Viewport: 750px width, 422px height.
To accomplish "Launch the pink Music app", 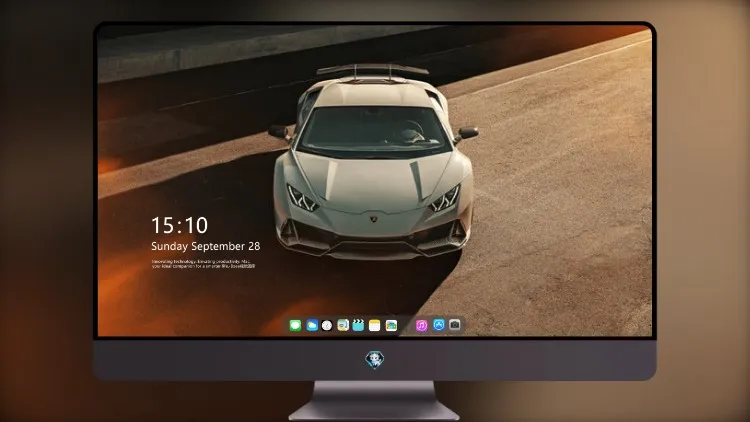I will tap(421, 325).
